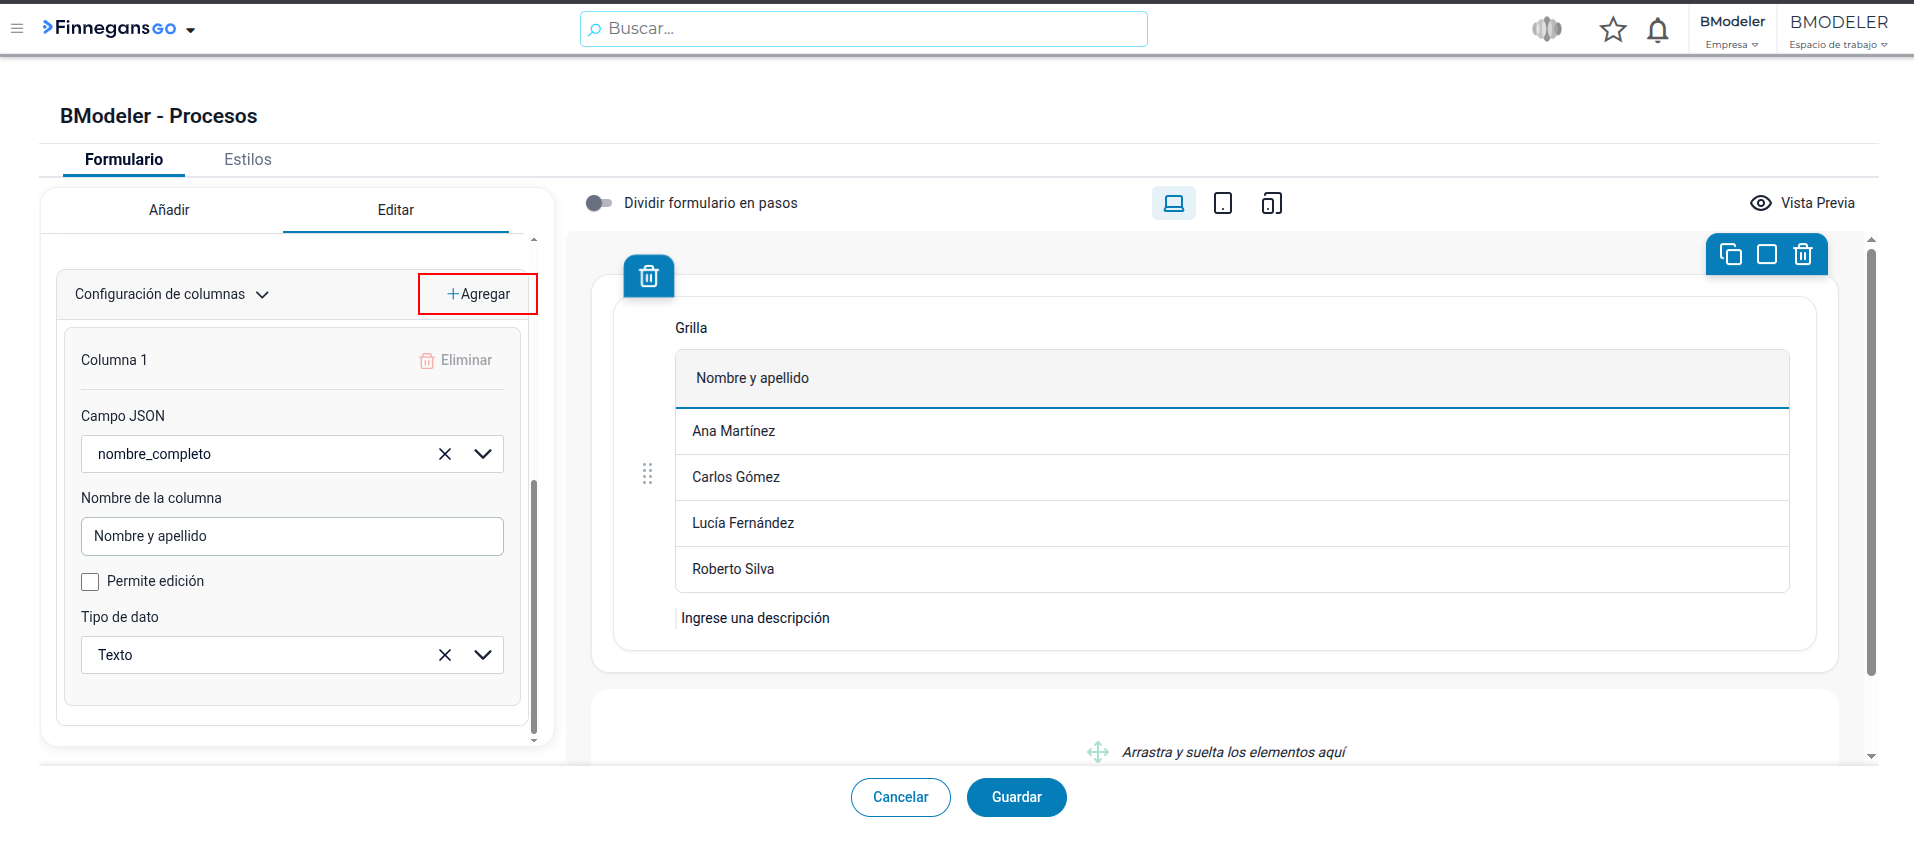Click the duplicate component icon
This screenshot has width=1914, height=856.
click(x=1731, y=254)
